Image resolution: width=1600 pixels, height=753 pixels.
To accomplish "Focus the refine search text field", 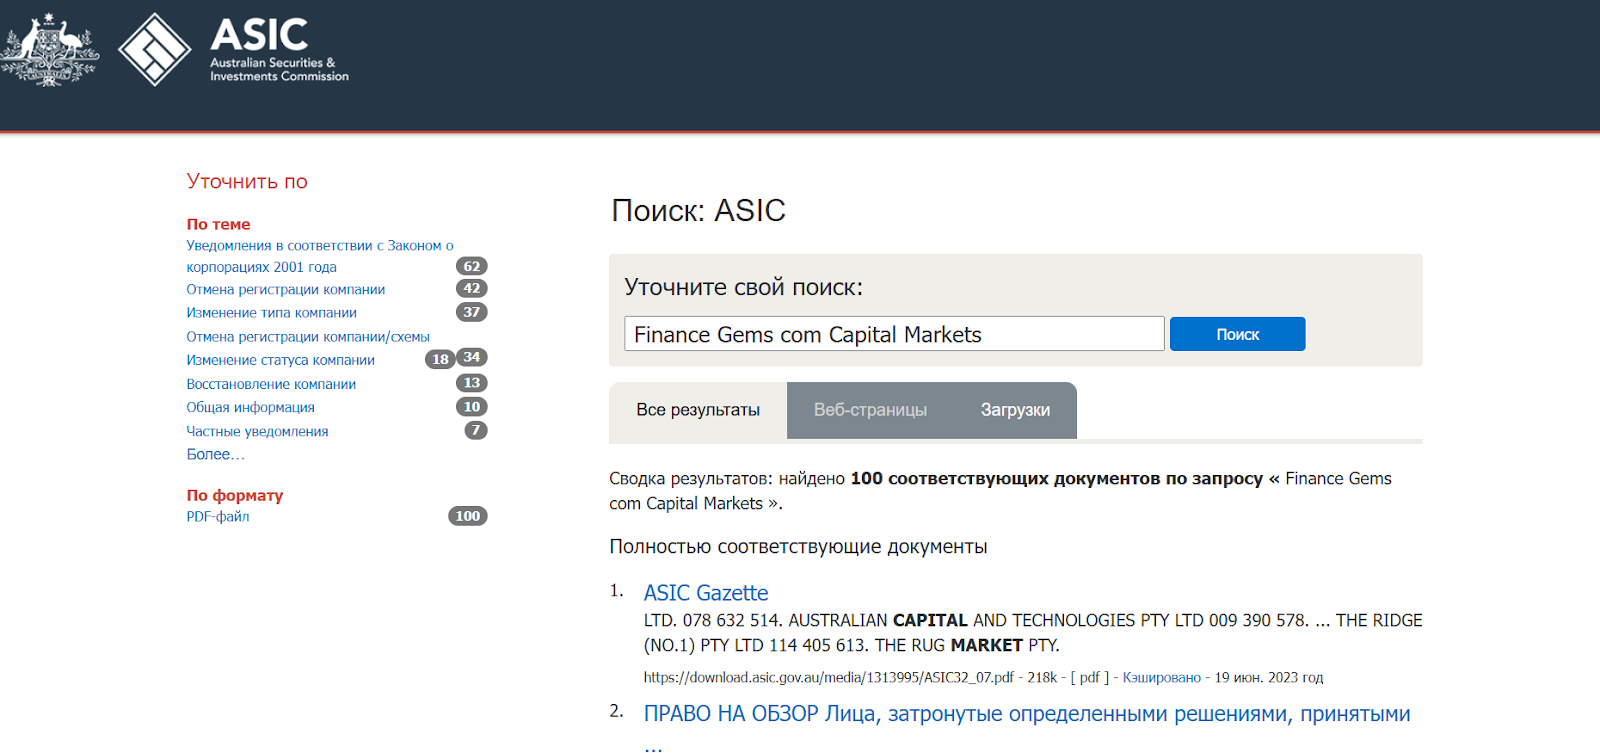I will (x=894, y=334).
